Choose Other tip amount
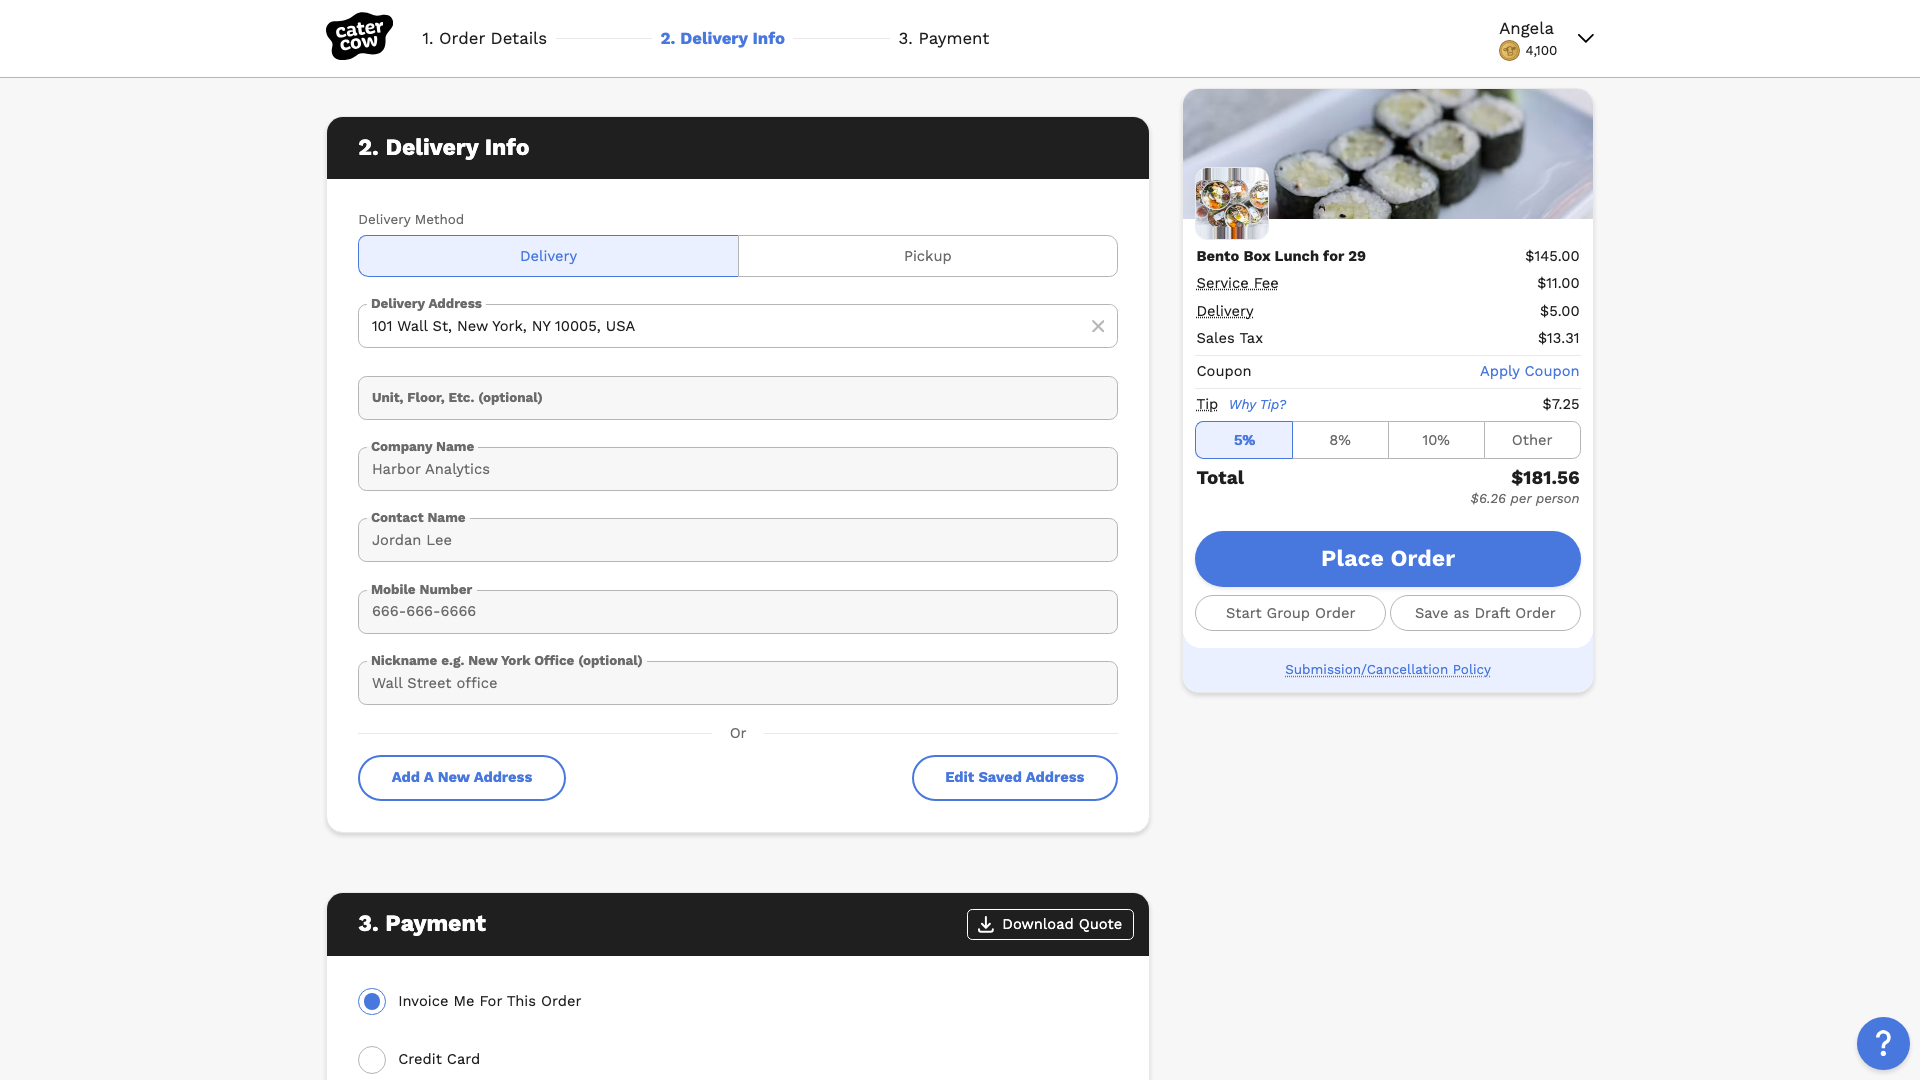The height and width of the screenshot is (1080, 1920). point(1532,440)
